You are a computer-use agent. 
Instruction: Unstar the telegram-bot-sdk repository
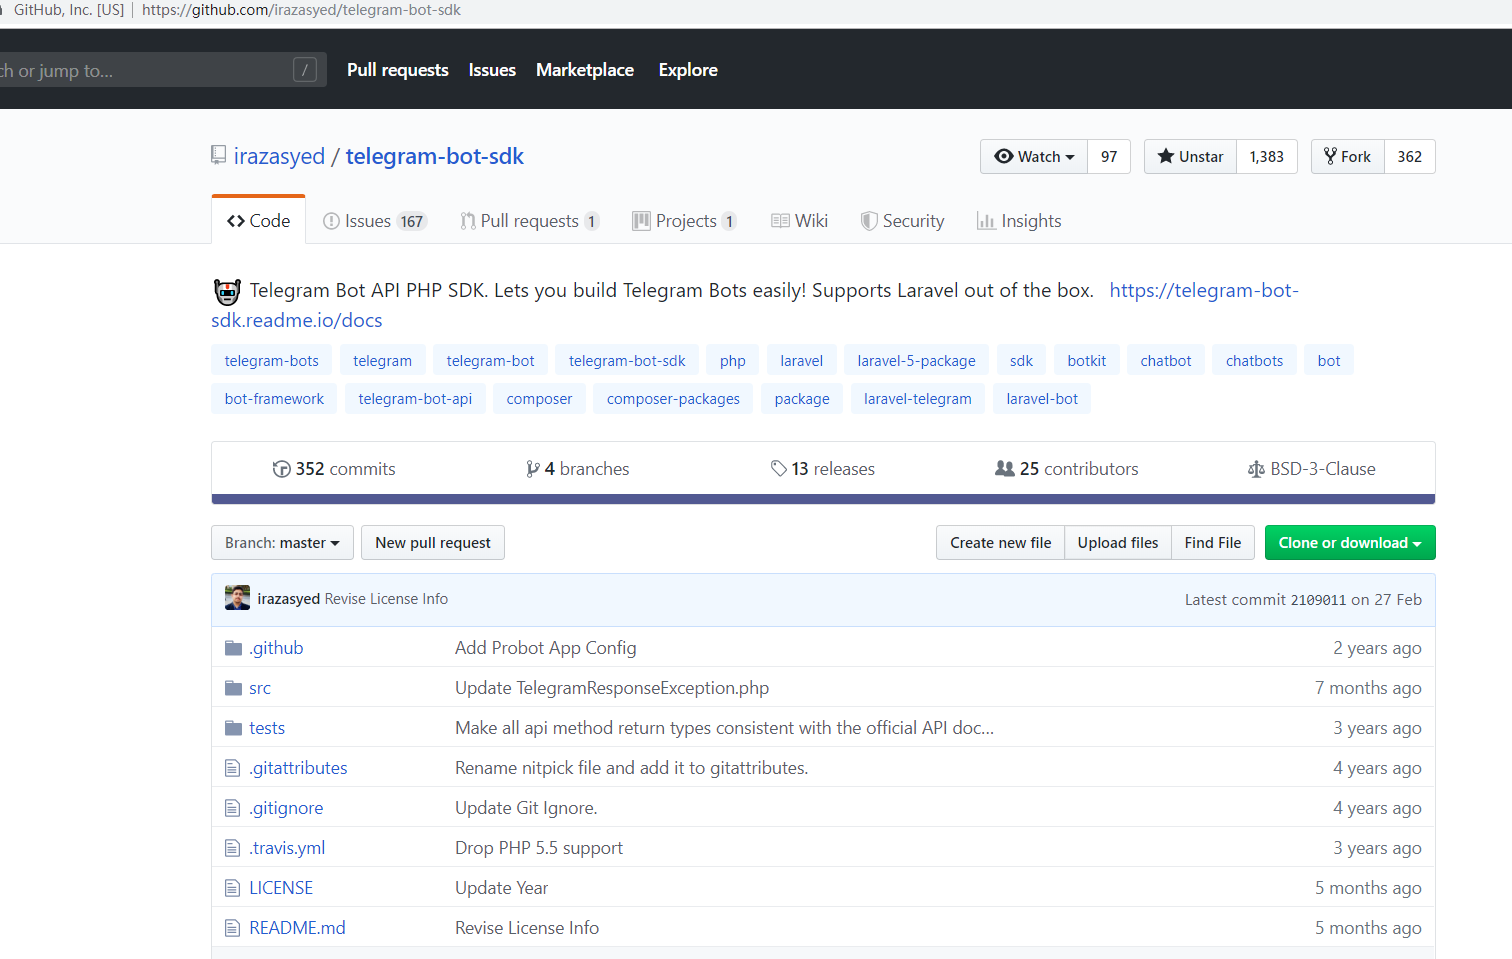[x=1190, y=157]
